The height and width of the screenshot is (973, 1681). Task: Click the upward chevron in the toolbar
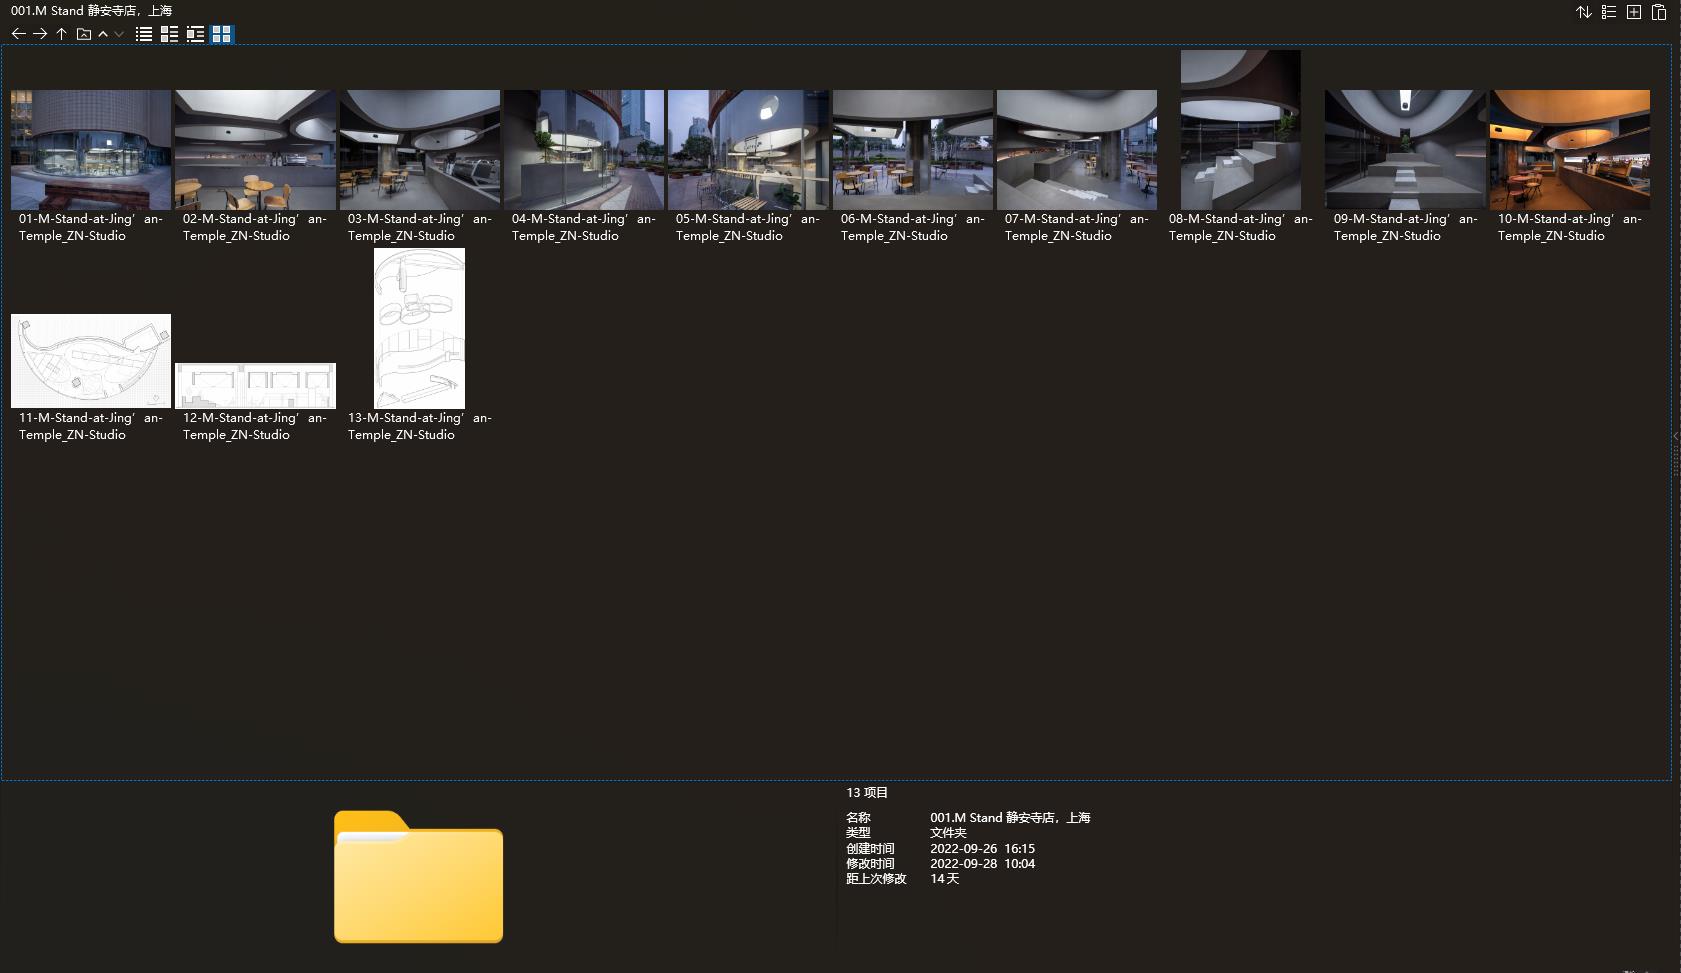click(103, 34)
